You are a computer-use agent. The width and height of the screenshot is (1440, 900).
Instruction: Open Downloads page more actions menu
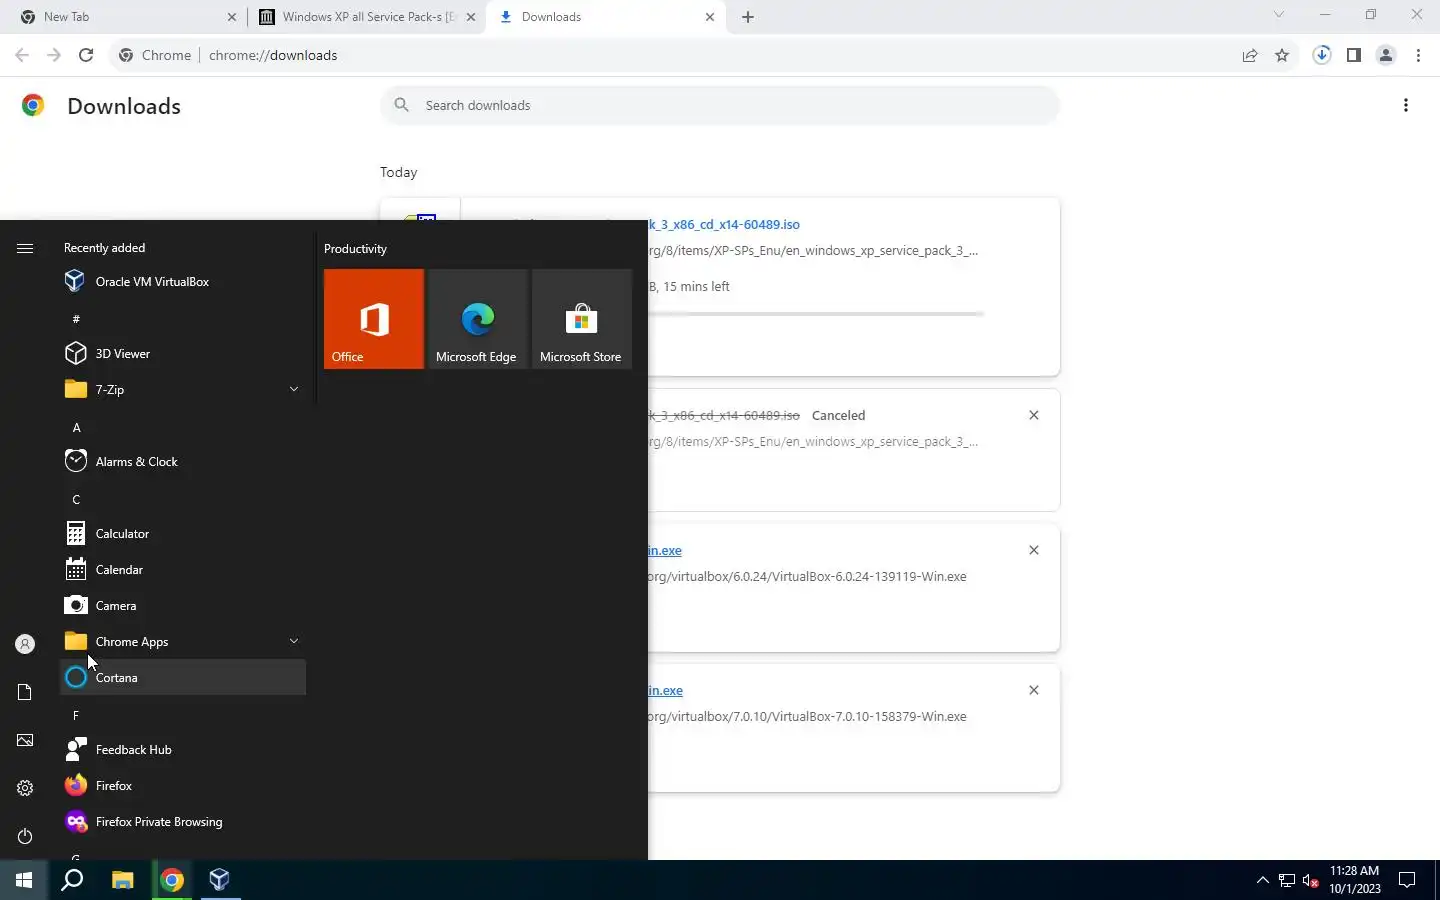click(x=1406, y=105)
